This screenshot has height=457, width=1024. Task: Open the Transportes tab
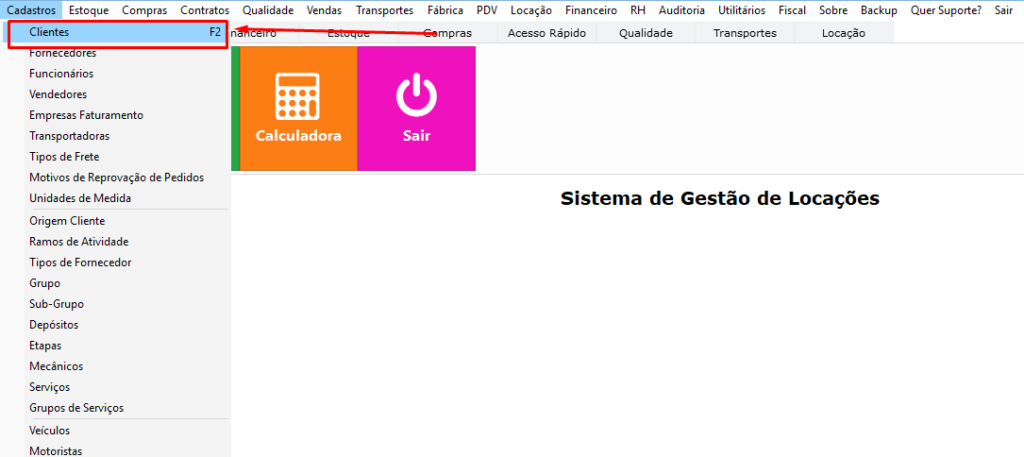click(744, 33)
